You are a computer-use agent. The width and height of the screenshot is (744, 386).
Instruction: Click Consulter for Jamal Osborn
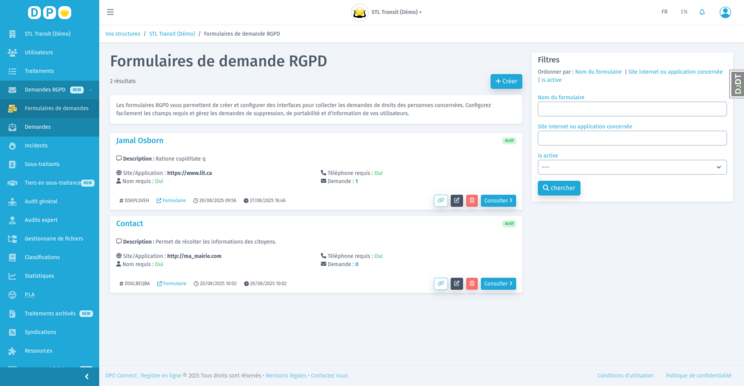click(498, 201)
